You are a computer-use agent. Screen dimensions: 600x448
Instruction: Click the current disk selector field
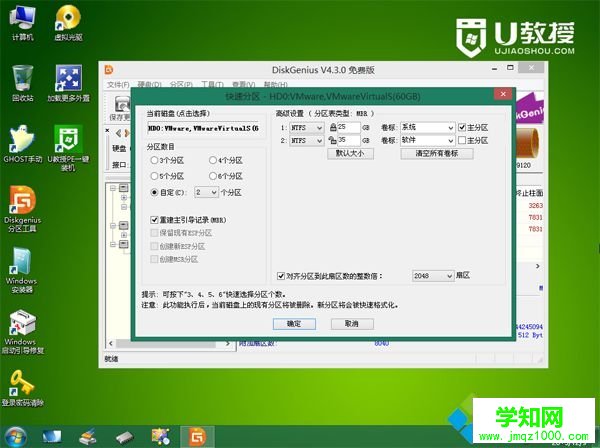point(205,129)
